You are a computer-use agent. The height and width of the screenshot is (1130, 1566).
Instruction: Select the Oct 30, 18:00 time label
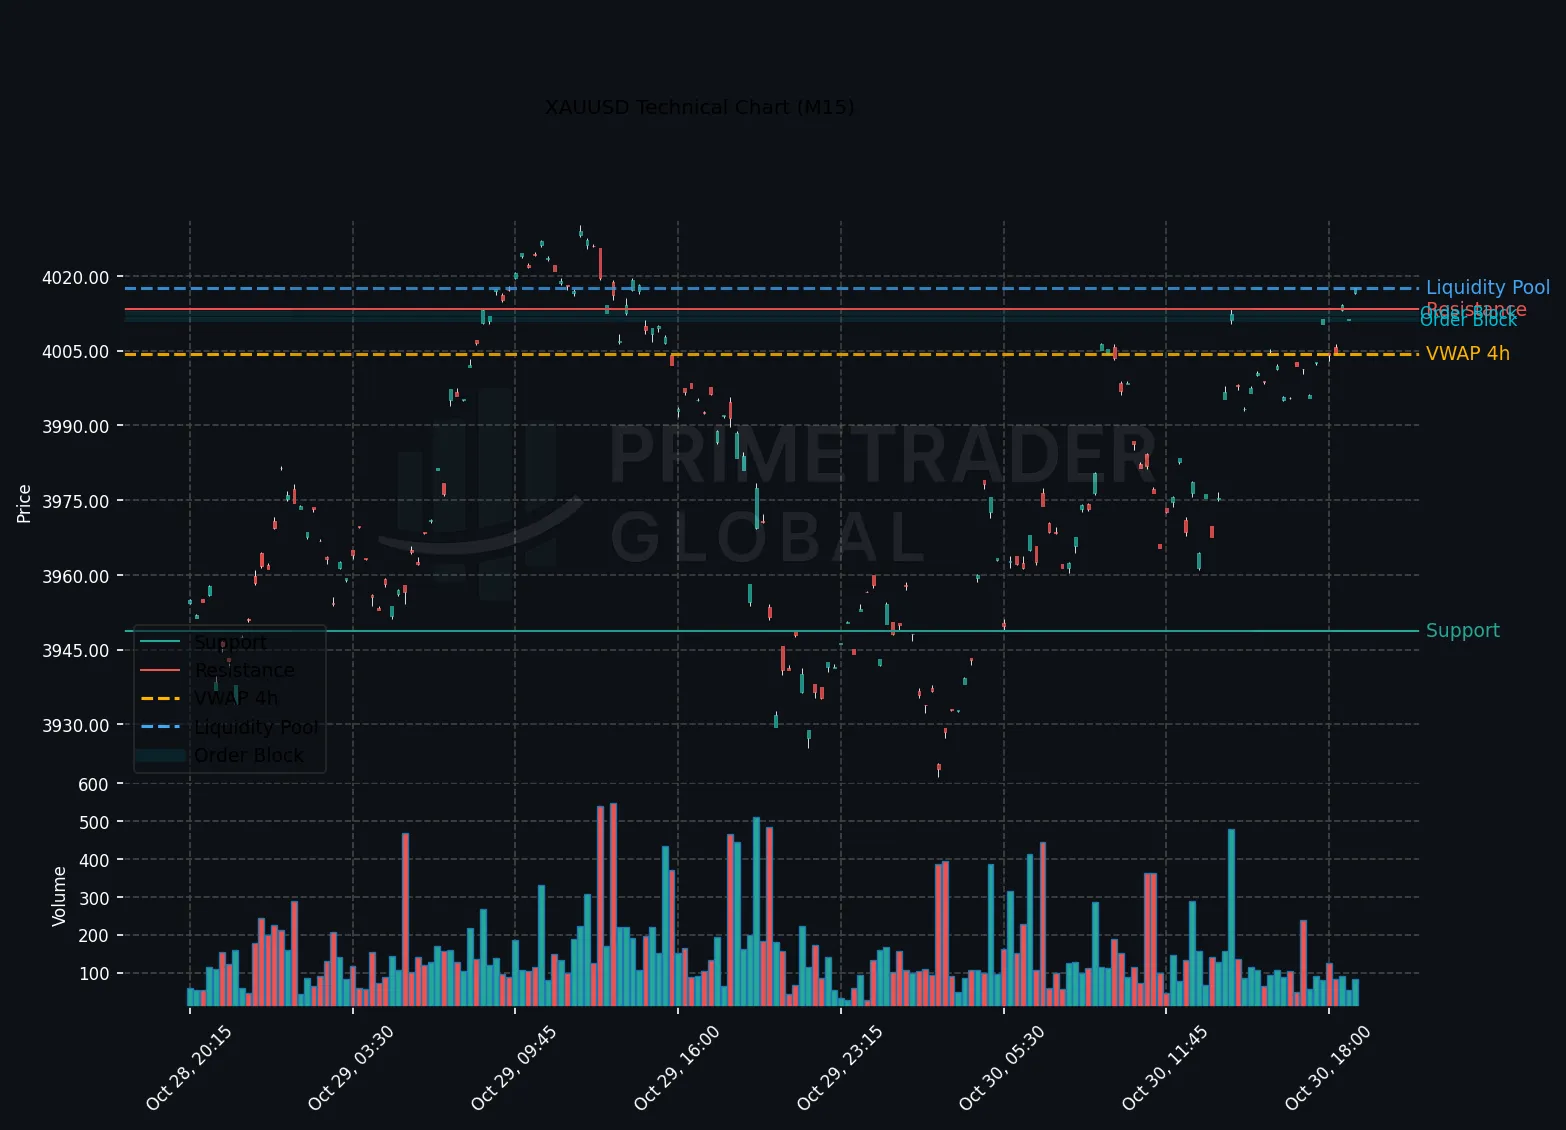(1328, 1068)
